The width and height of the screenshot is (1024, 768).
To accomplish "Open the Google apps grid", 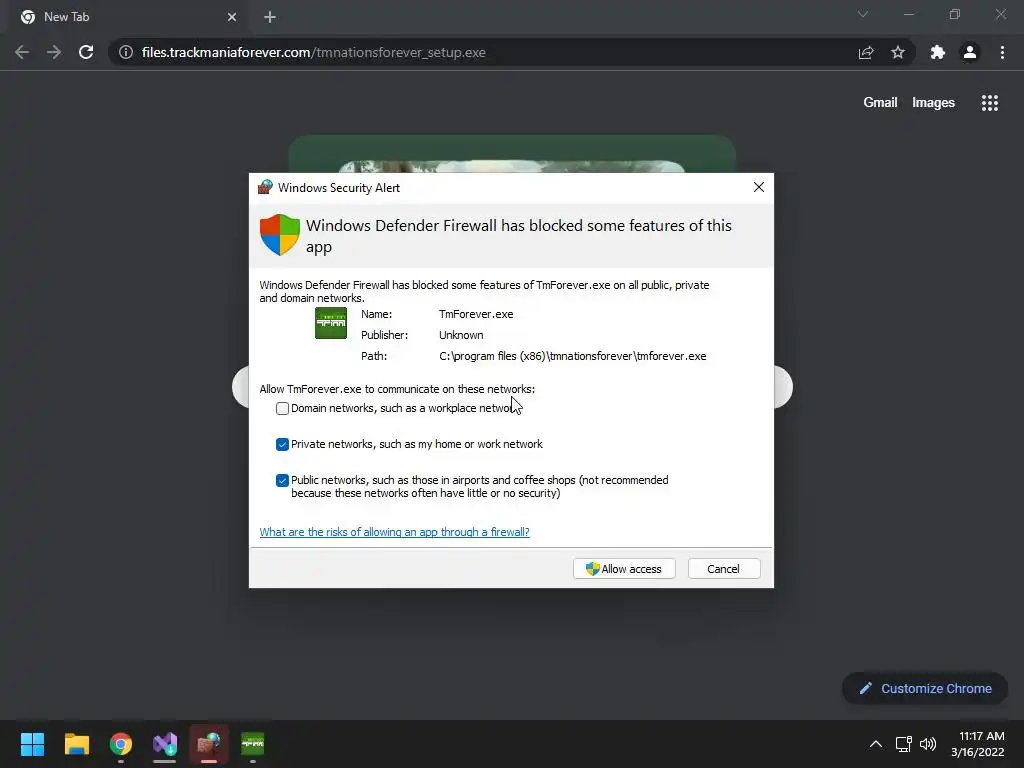I will 990,103.
